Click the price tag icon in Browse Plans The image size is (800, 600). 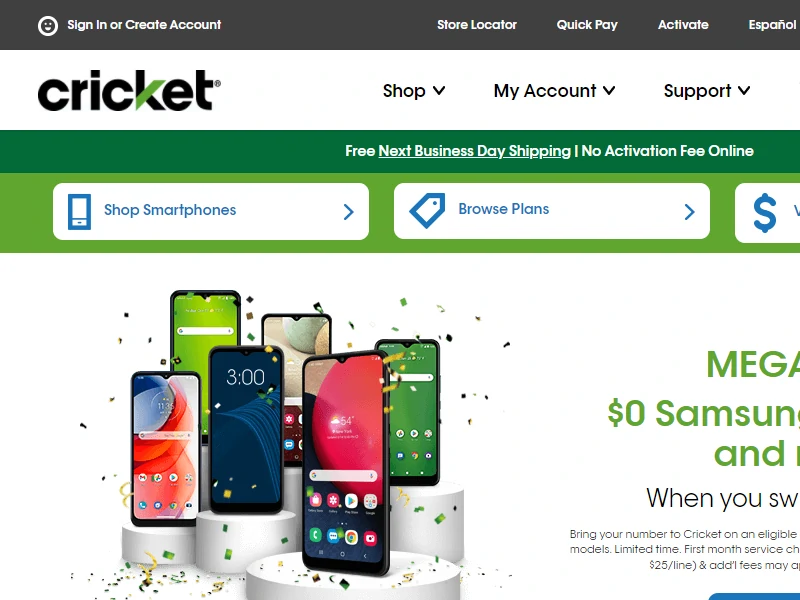428,210
